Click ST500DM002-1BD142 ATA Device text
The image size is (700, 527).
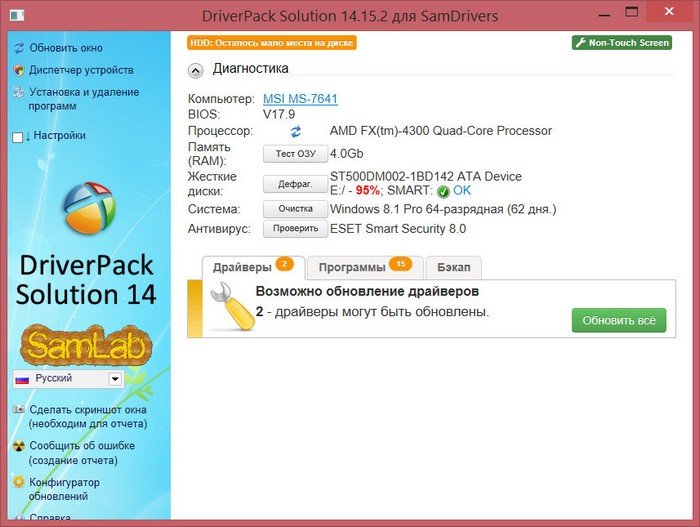tap(425, 176)
